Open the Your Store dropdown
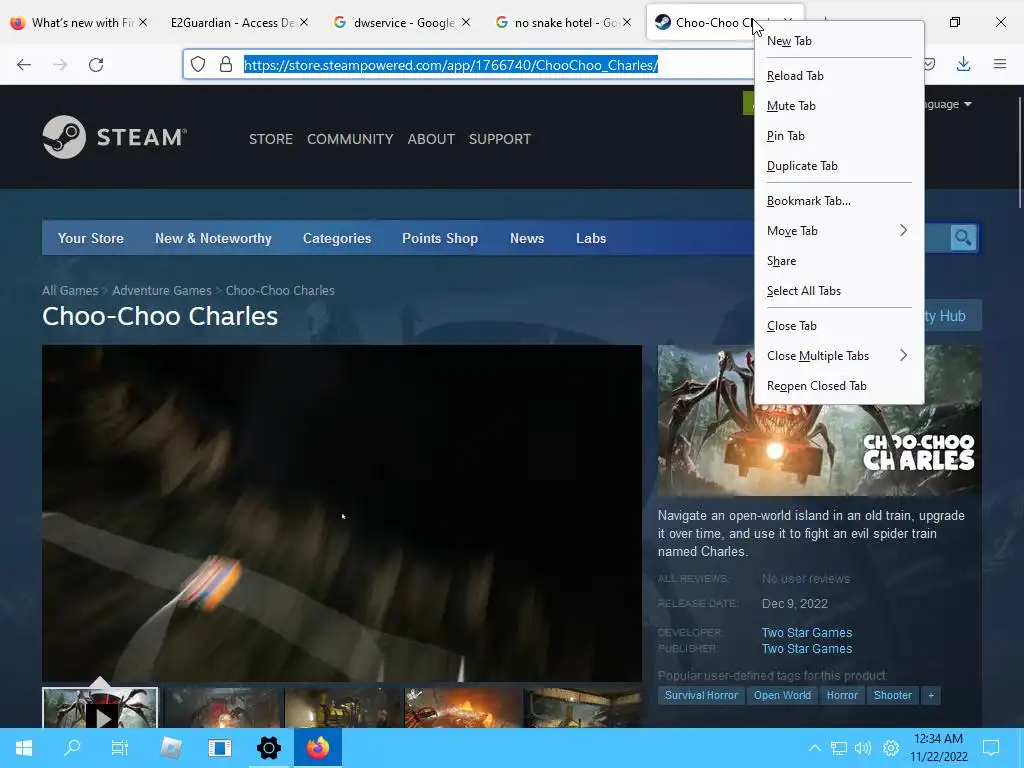This screenshot has height=768, width=1024. click(91, 238)
